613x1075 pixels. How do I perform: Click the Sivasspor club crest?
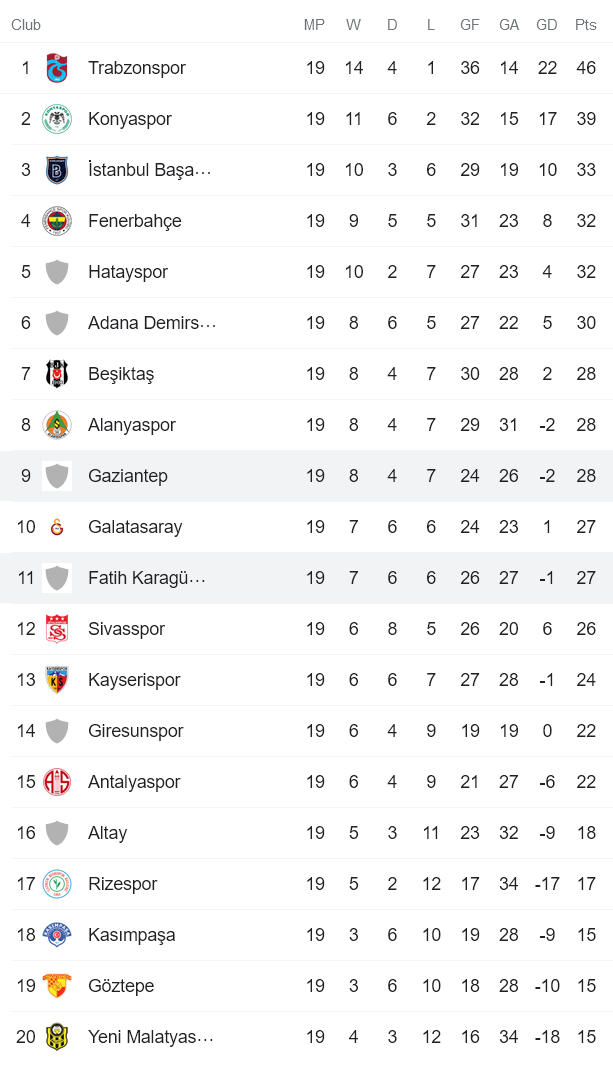coord(57,628)
